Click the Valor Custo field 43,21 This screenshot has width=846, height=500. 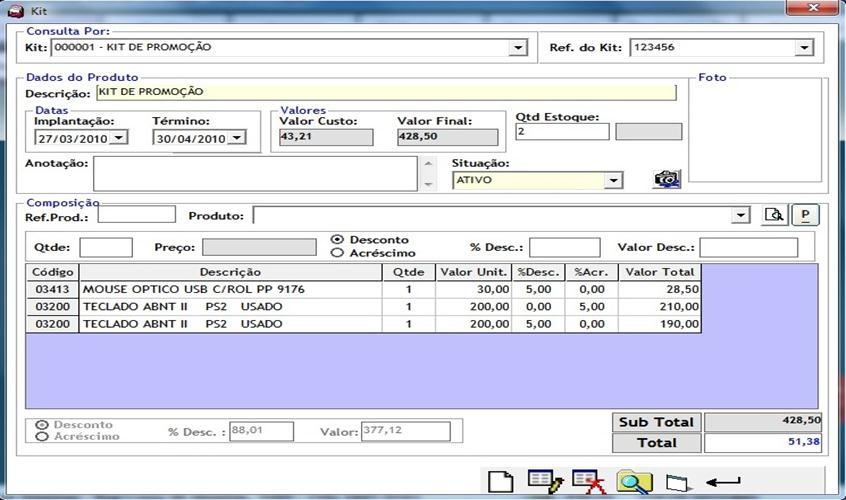click(326, 137)
